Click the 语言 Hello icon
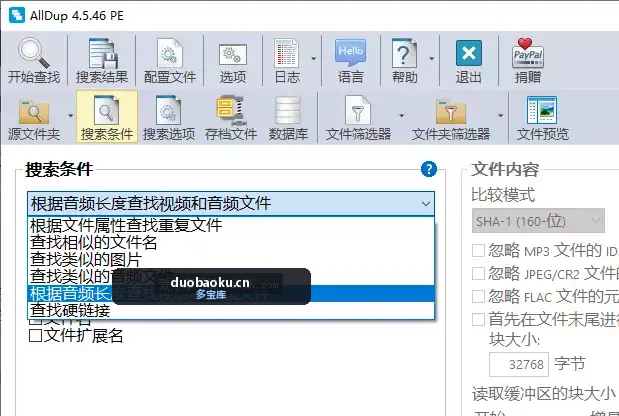The width and height of the screenshot is (619, 416). pyautogui.click(x=350, y=53)
